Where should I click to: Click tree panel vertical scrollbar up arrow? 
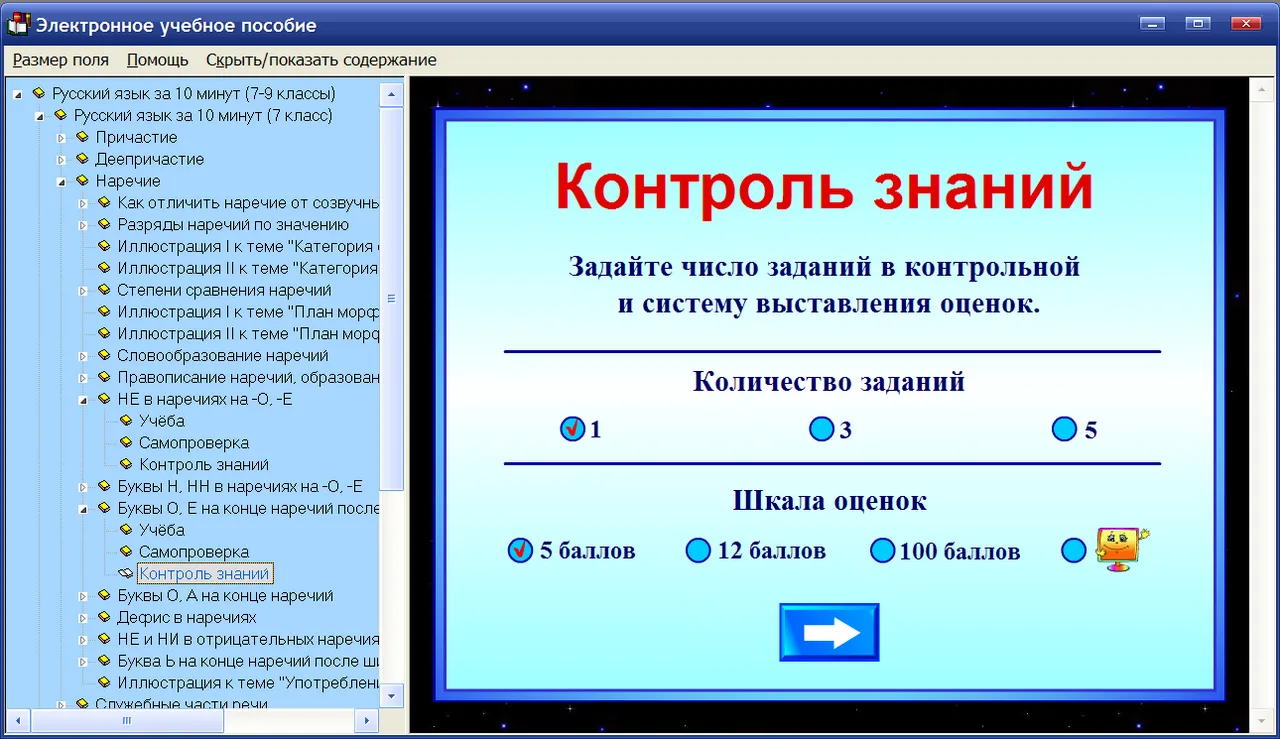(393, 96)
